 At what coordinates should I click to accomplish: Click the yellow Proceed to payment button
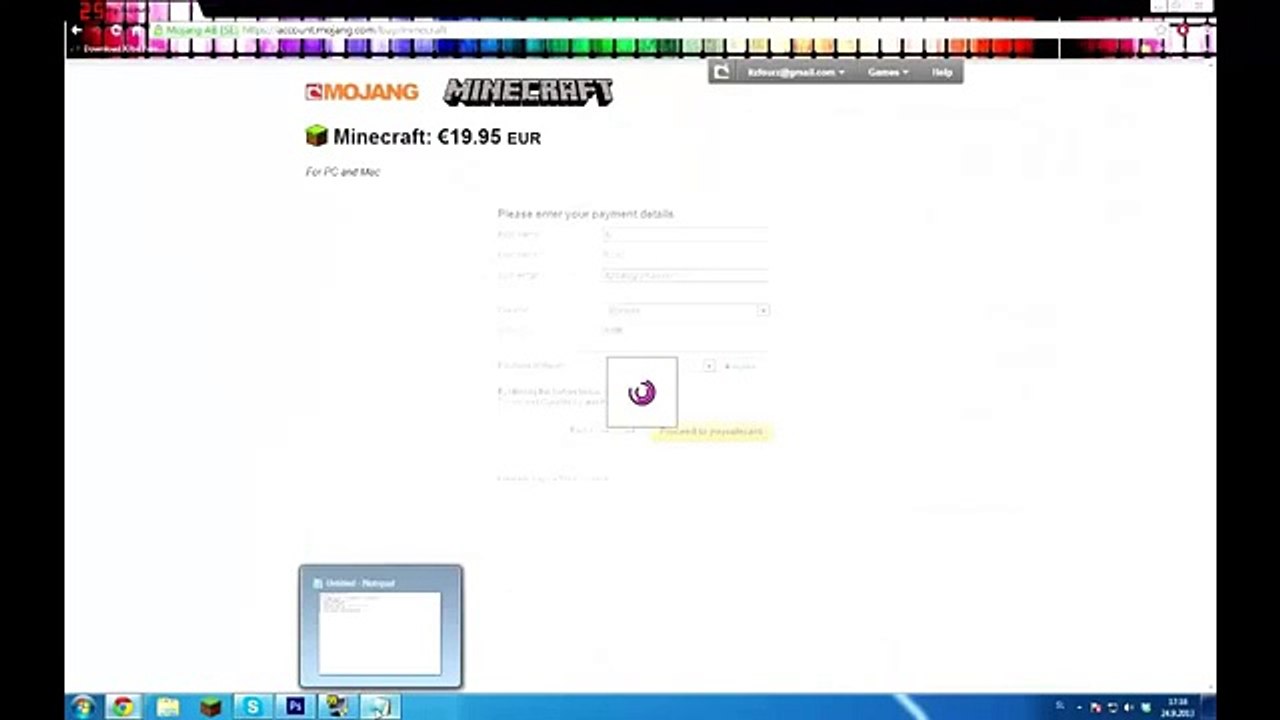711,431
